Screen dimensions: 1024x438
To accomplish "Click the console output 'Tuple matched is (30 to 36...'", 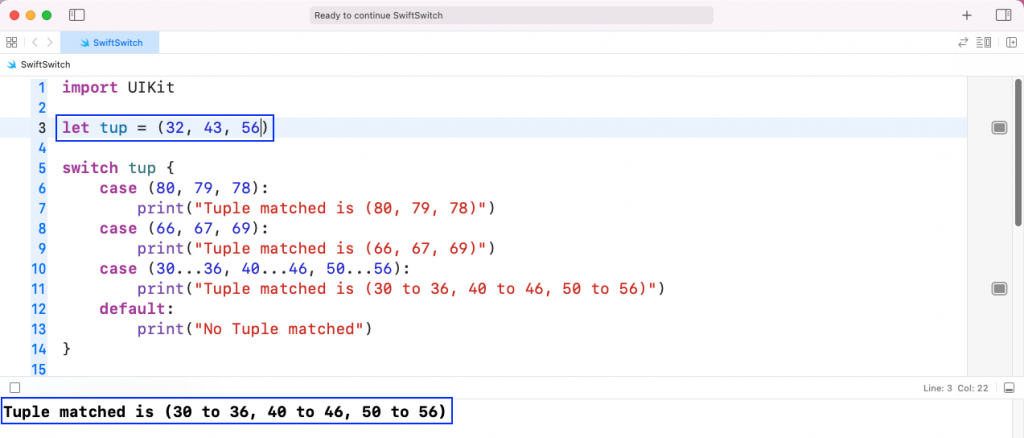I will pyautogui.click(x=226, y=412).
